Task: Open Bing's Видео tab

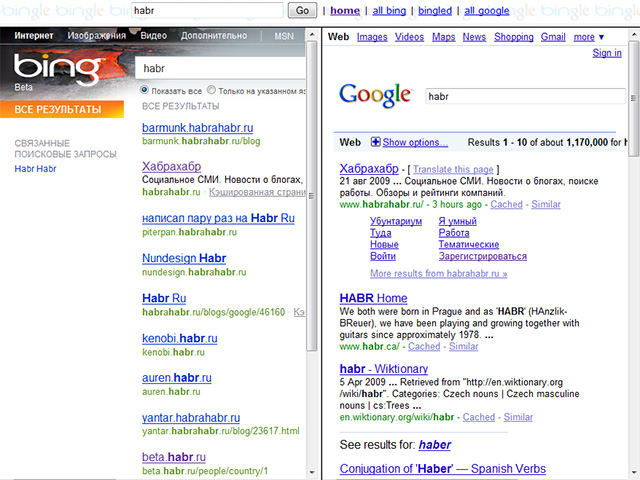Action: (x=153, y=36)
